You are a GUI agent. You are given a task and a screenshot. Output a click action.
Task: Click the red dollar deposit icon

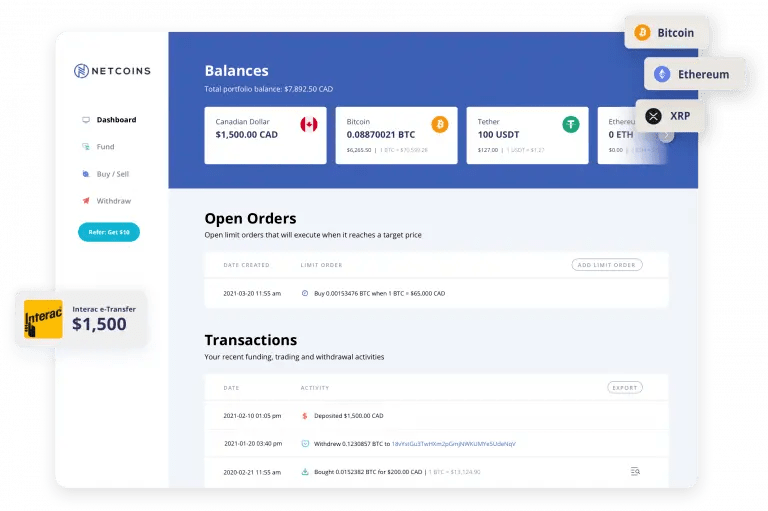305,416
